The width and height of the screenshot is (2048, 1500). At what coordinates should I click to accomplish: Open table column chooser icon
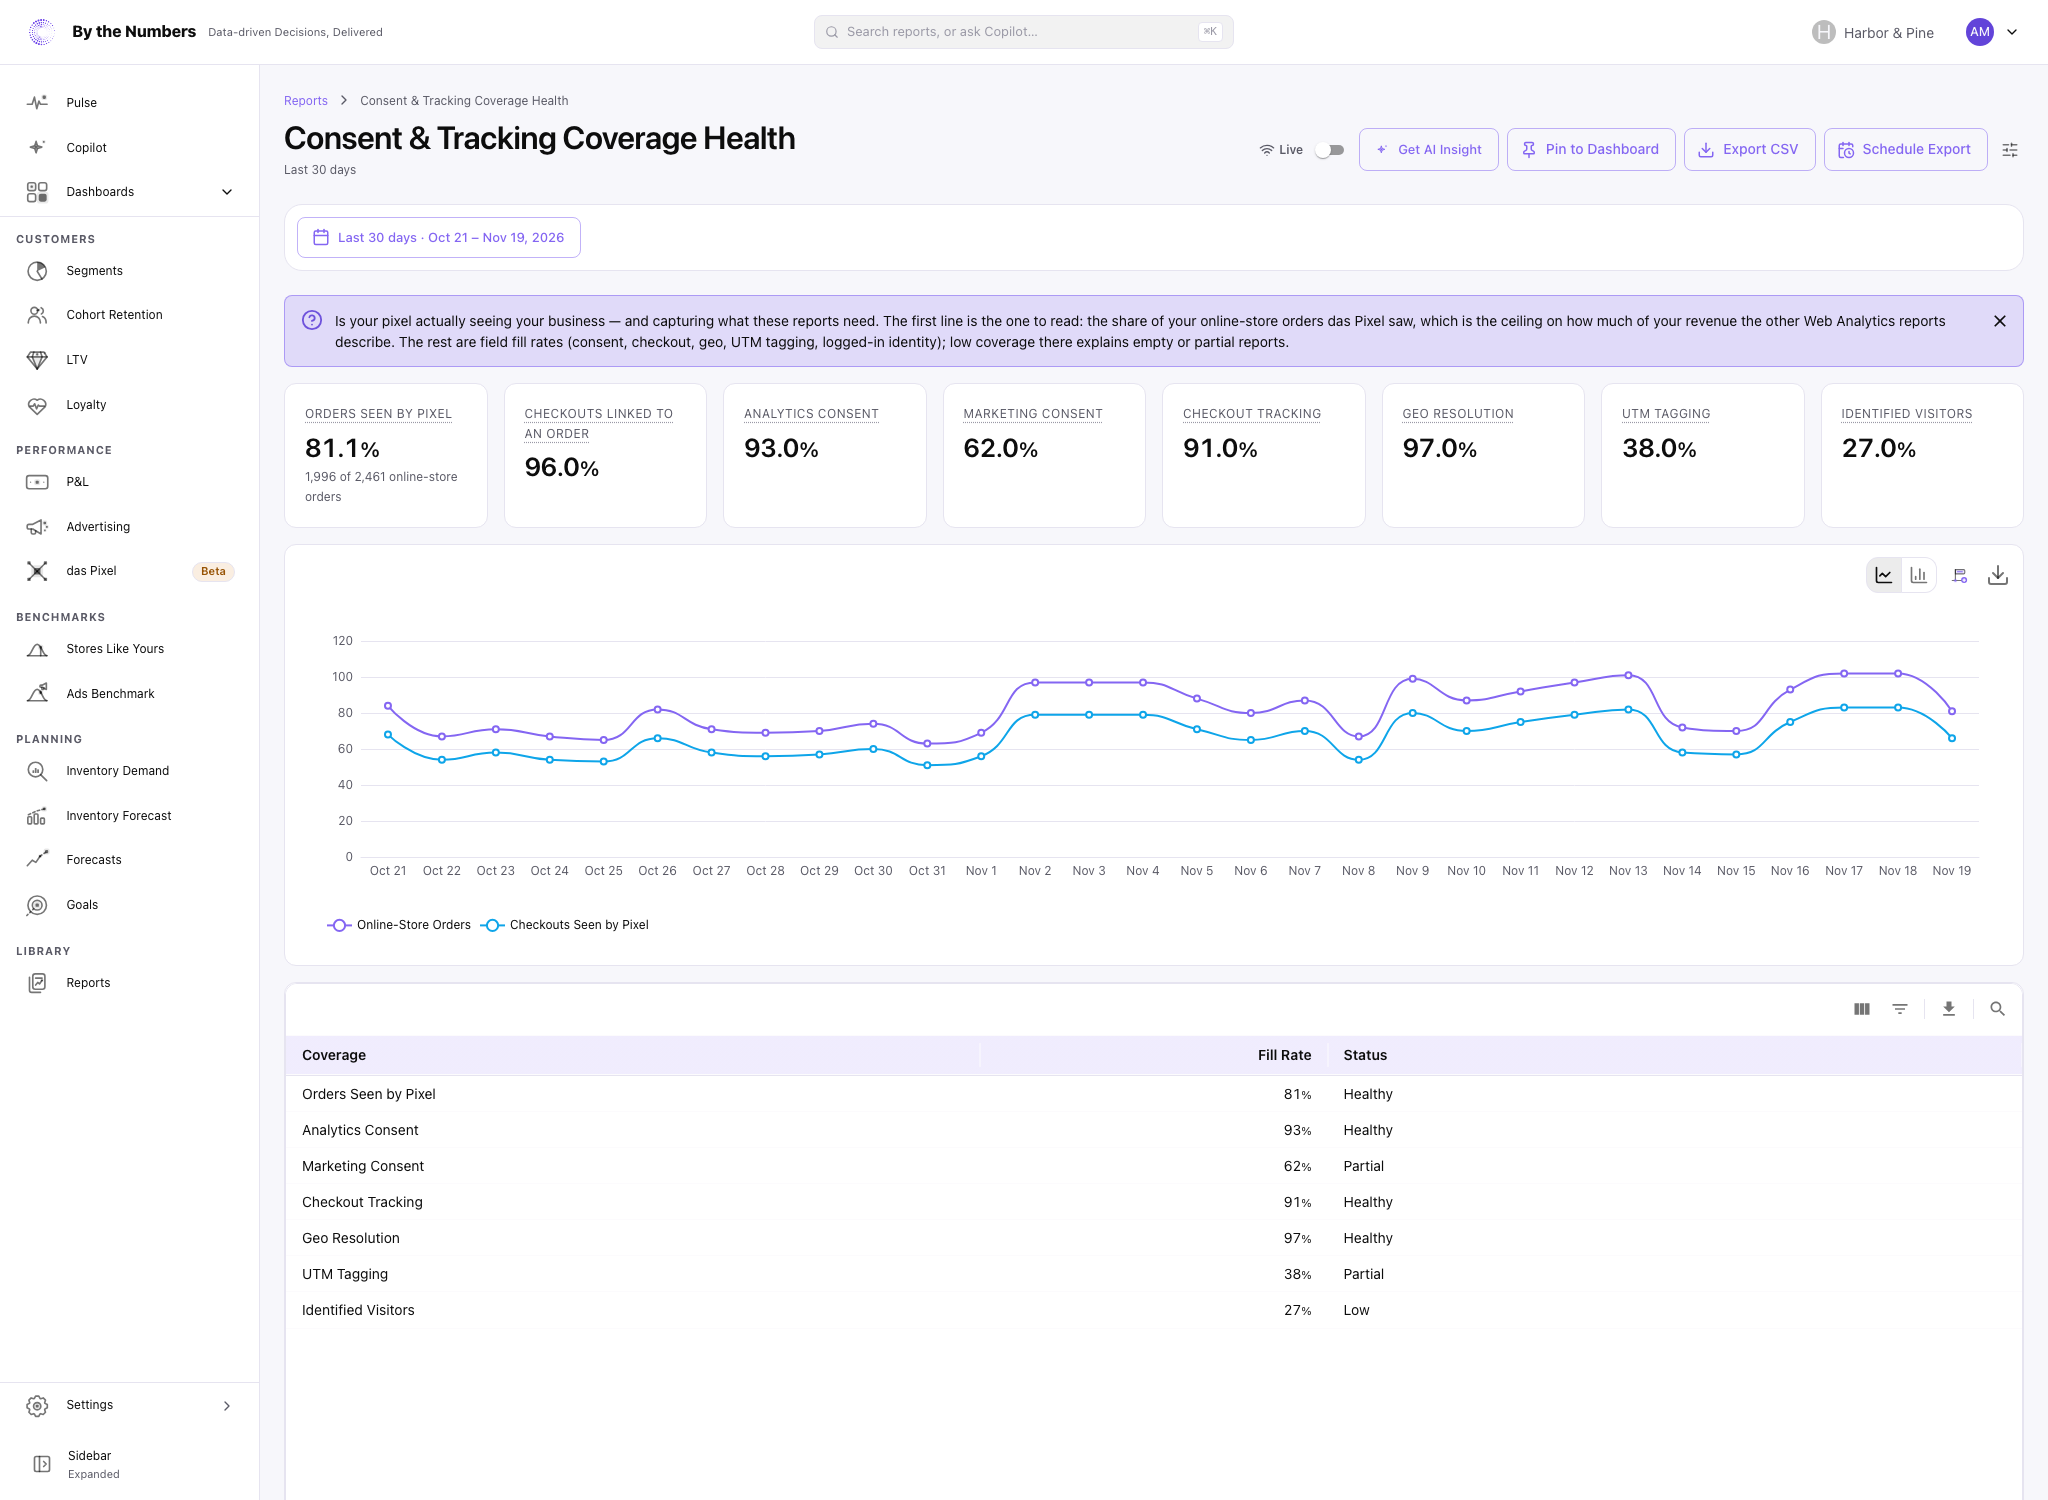tap(1862, 1009)
